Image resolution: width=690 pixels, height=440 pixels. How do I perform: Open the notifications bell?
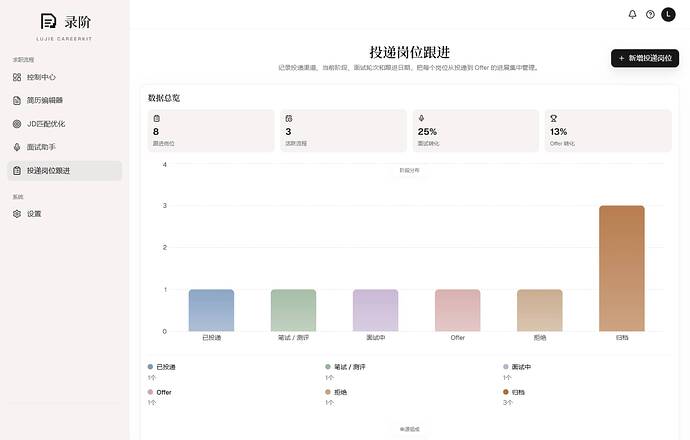pyautogui.click(x=632, y=15)
